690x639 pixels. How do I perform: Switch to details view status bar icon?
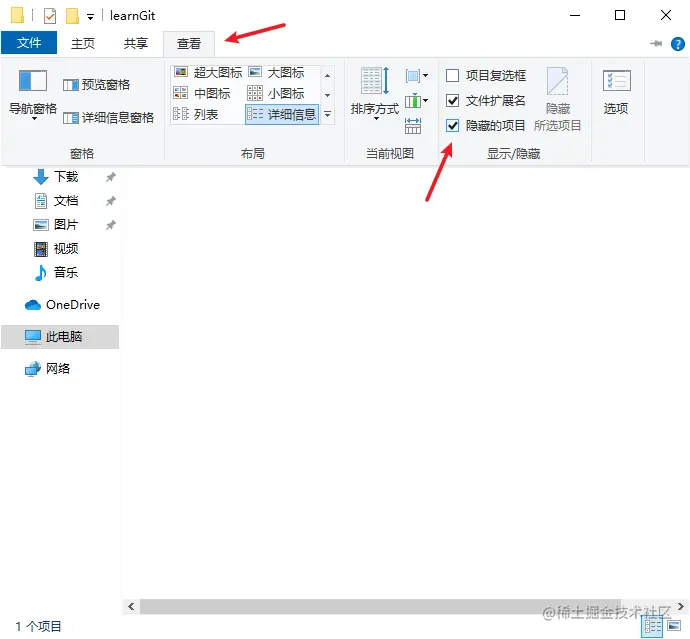click(653, 626)
